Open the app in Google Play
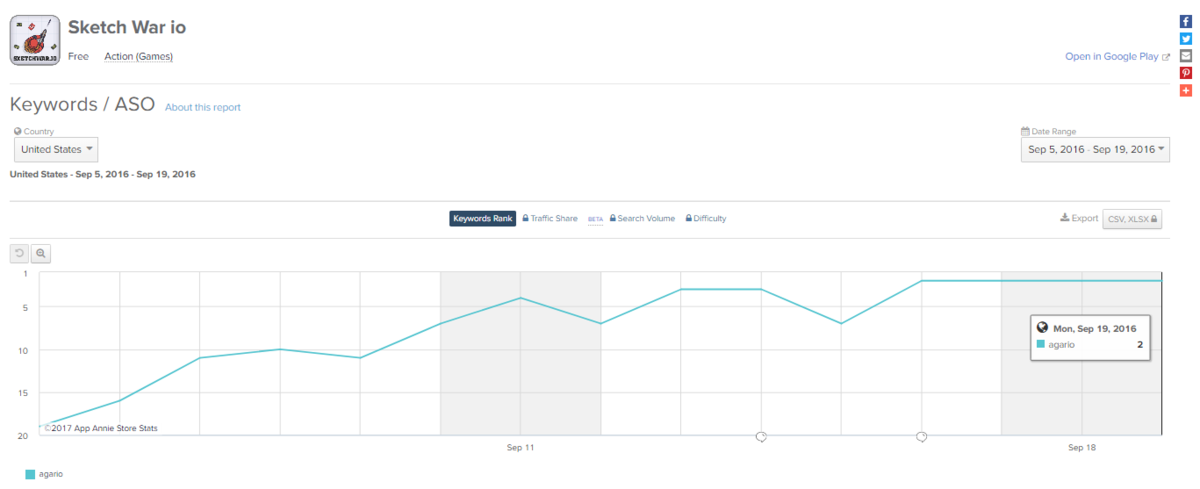The height and width of the screenshot is (489, 1200). point(1117,57)
